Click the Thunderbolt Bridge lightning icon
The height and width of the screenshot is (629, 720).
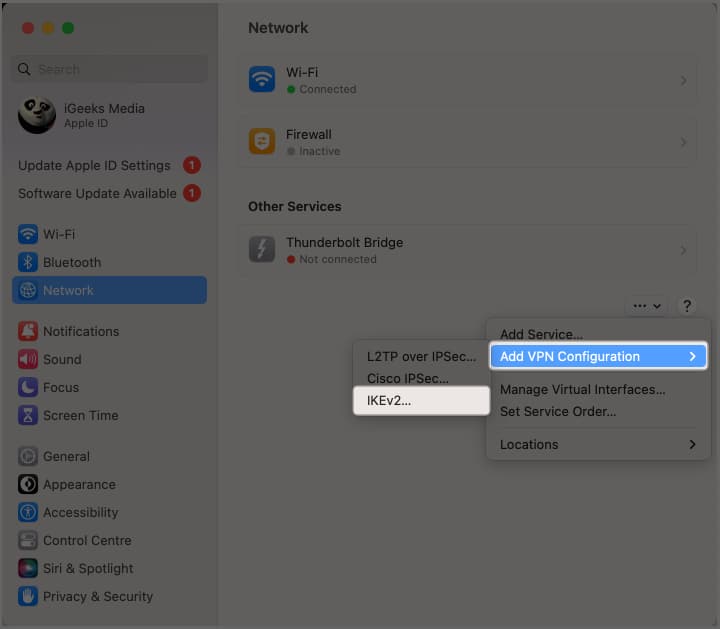click(262, 249)
